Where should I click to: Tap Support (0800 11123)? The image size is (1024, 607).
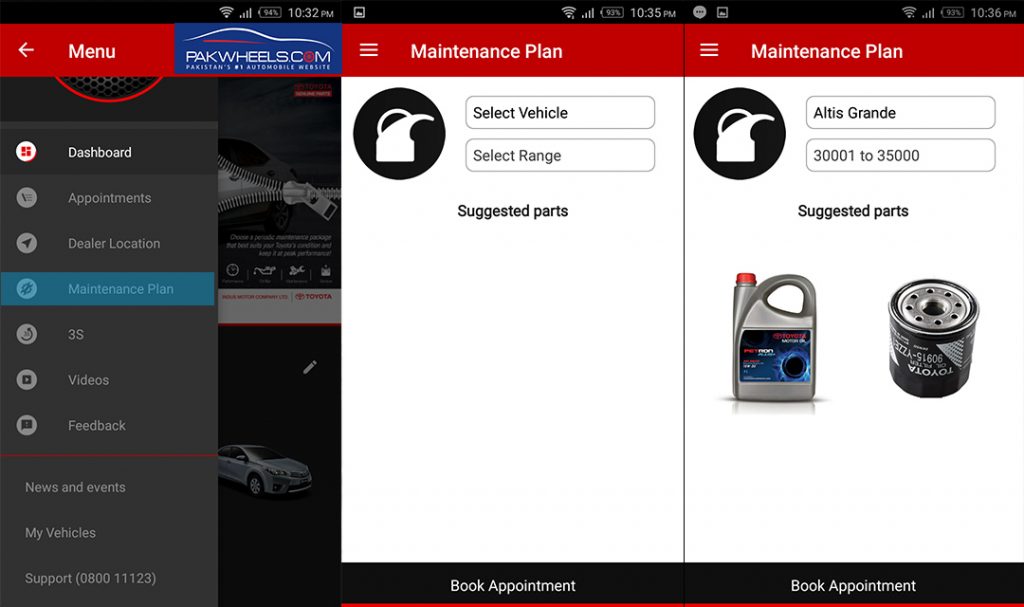(x=90, y=578)
